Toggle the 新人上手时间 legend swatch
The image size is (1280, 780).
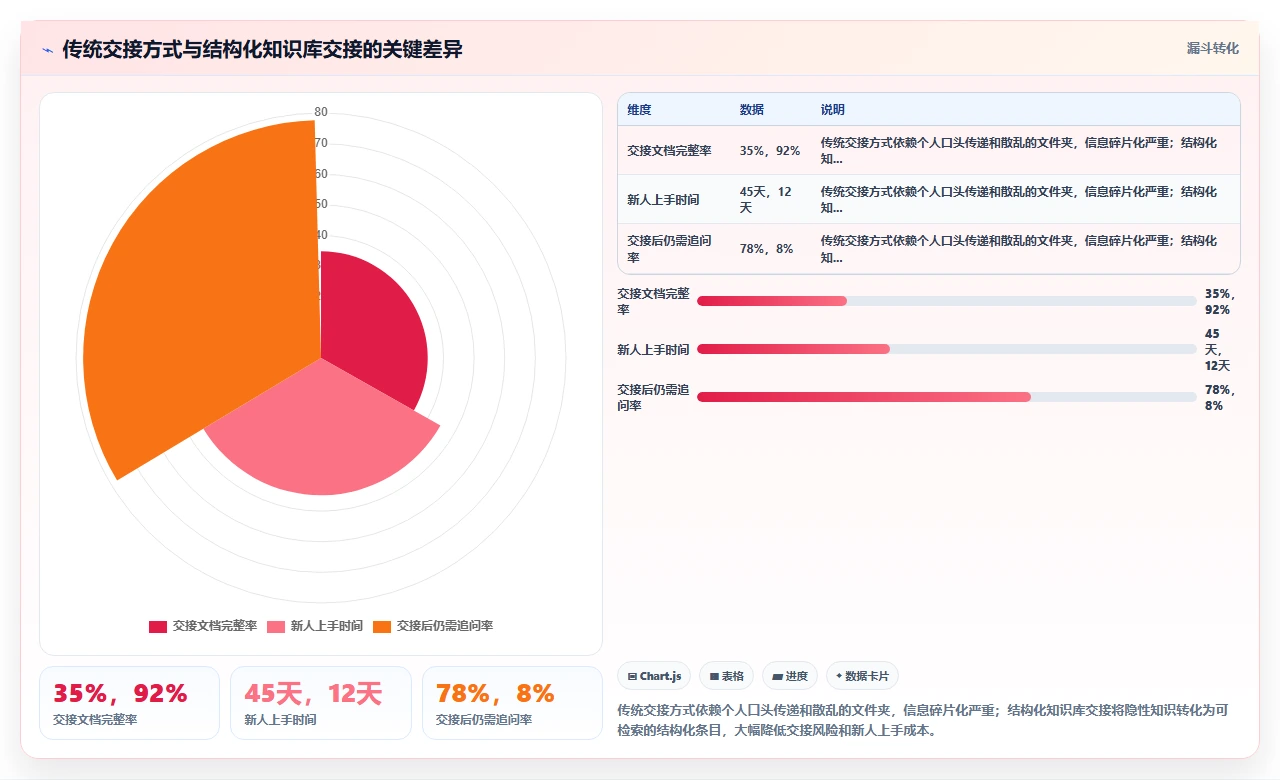(276, 626)
